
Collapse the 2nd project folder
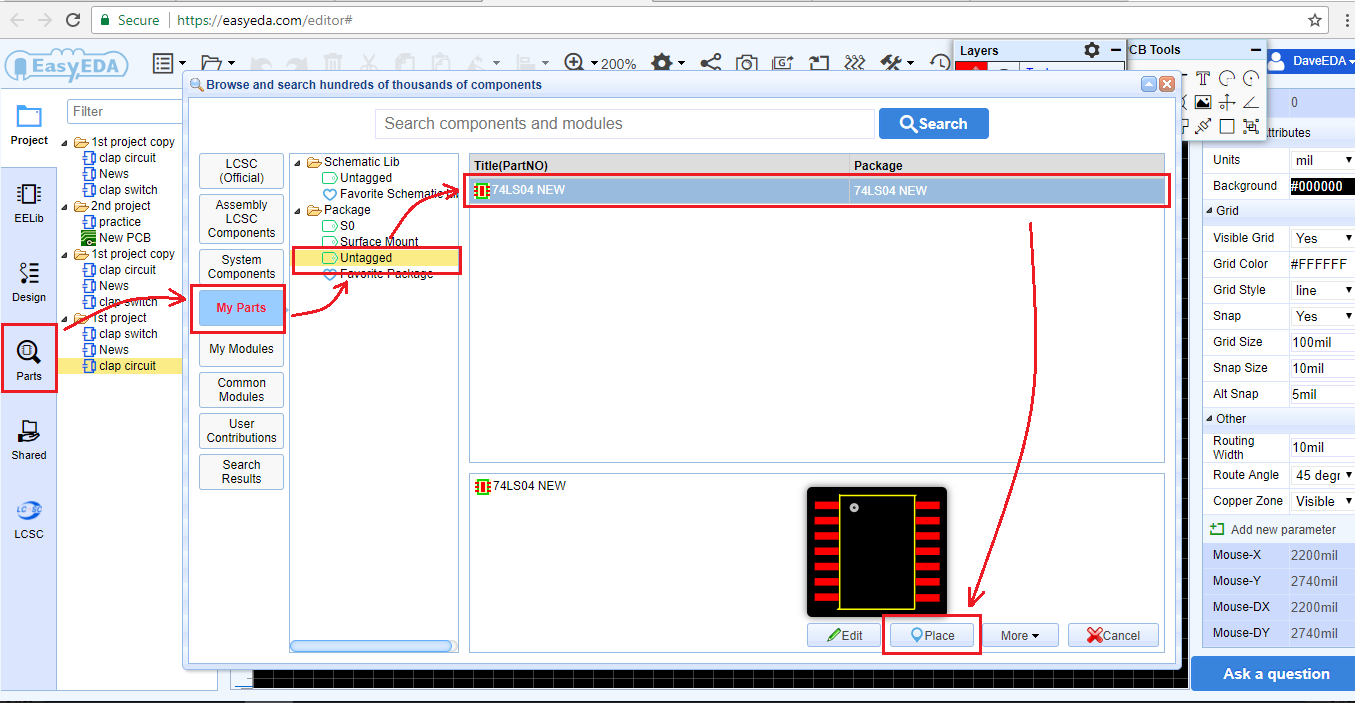(65, 206)
